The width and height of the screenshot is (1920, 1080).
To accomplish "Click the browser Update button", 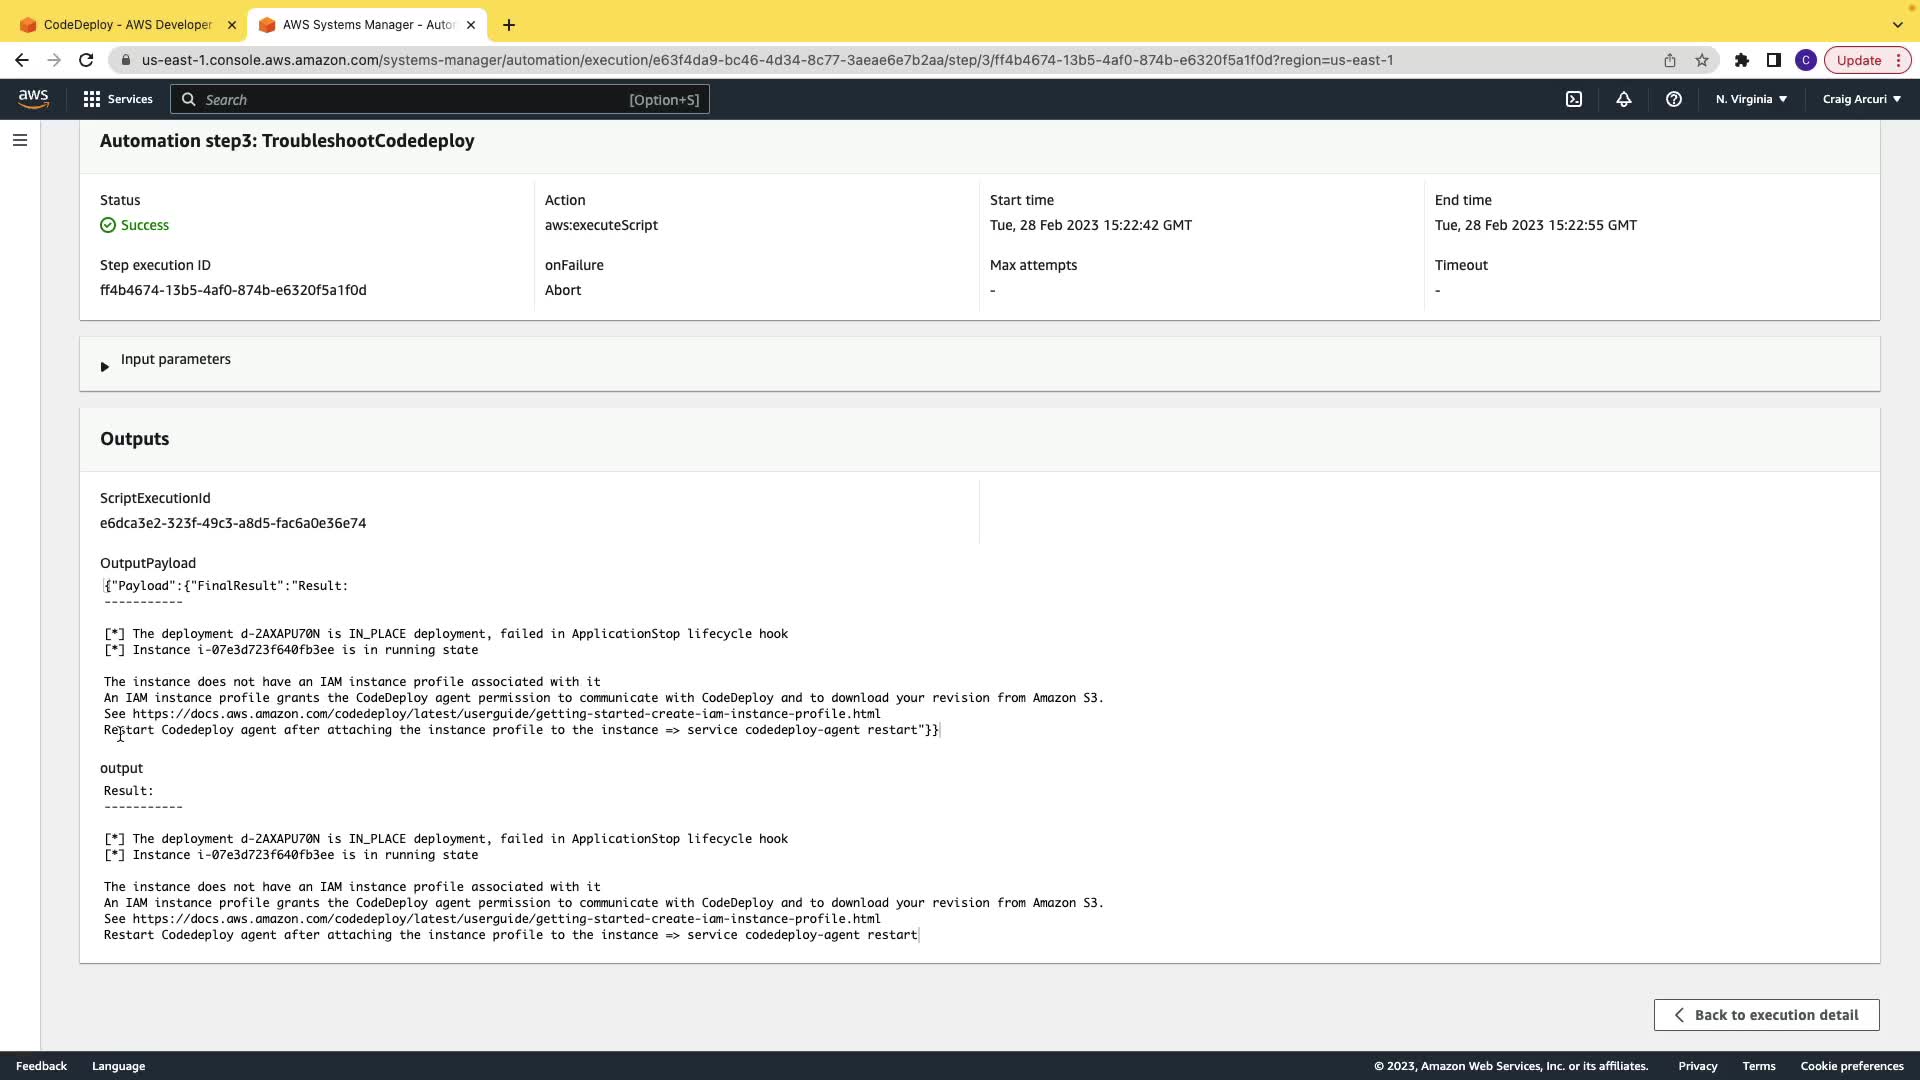I will (x=1859, y=60).
